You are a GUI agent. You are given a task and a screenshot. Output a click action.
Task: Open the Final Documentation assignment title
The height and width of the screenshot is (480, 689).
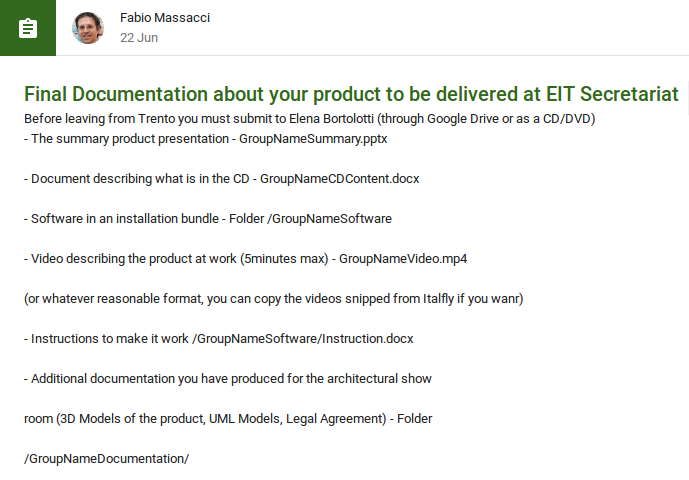(x=351, y=94)
